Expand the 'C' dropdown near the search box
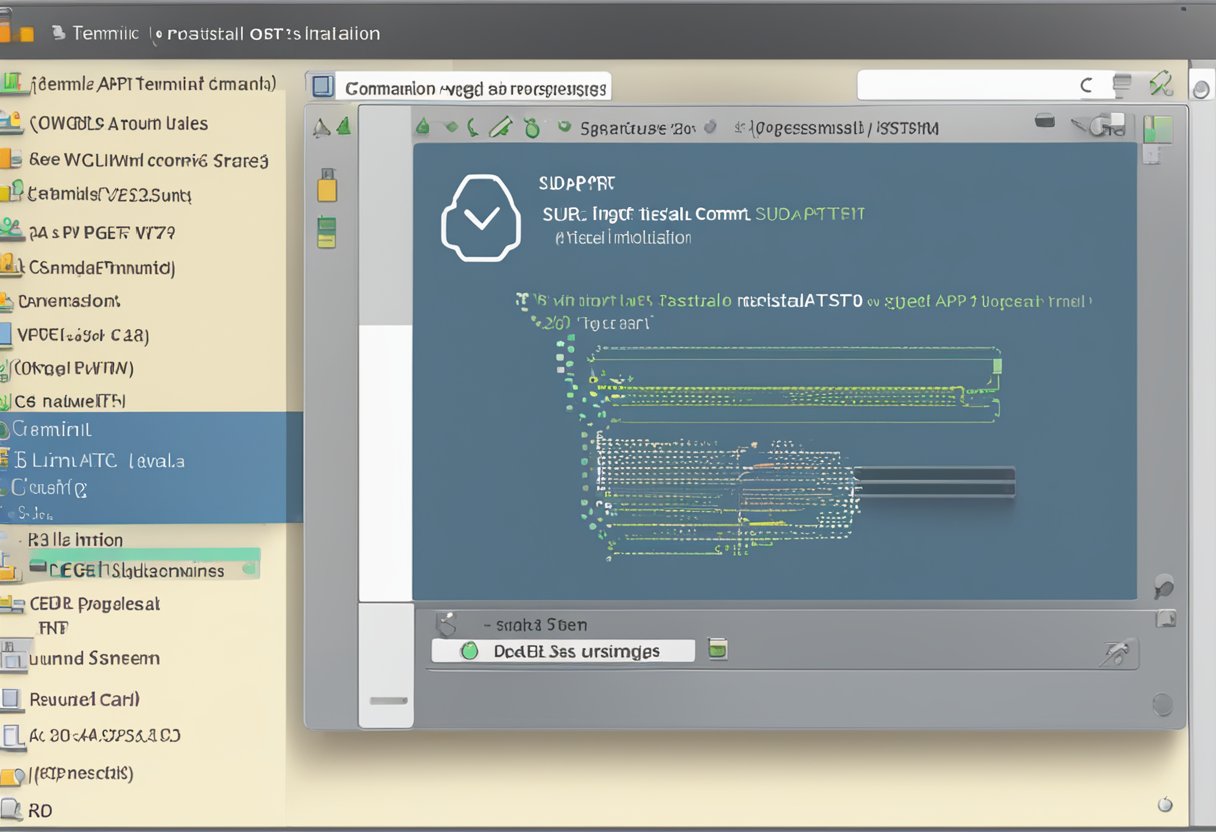Viewport: 1216px width, 832px height. click(1087, 84)
